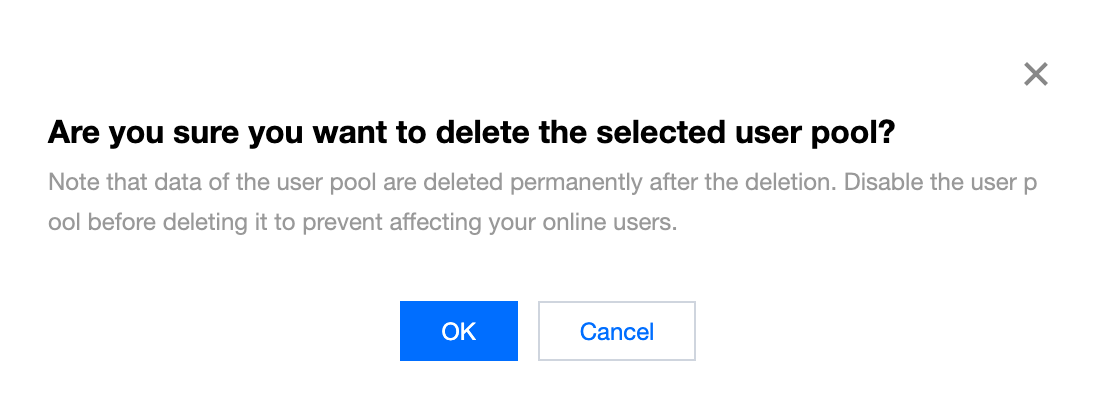
Task: Hit the blue OK button
Action: pyautogui.click(x=459, y=331)
